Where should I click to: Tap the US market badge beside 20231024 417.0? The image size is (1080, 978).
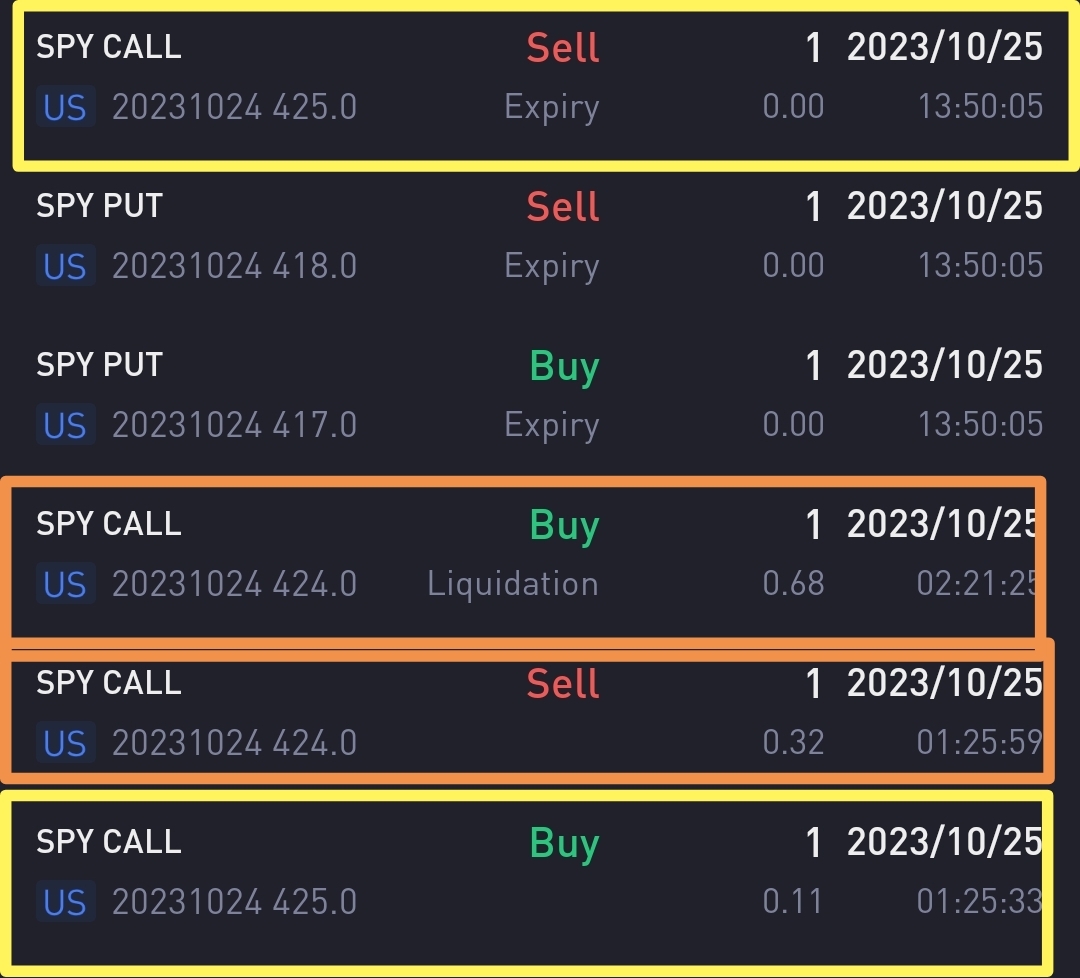[65, 425]
